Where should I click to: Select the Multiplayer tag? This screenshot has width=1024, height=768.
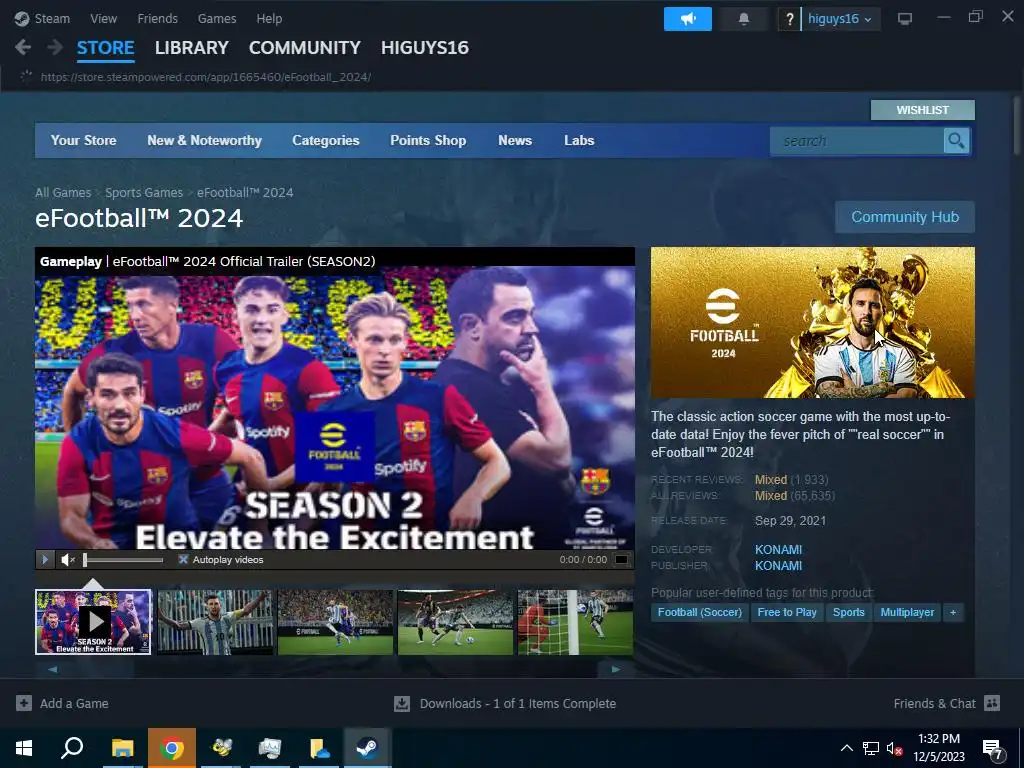click(907, 613)
